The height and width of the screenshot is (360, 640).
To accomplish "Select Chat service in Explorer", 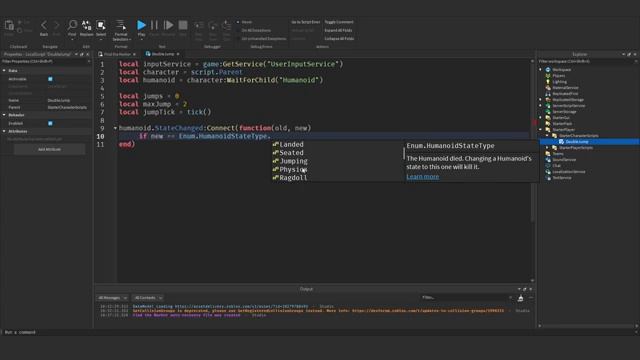I will pyautogui.click(x=557, y=166).
